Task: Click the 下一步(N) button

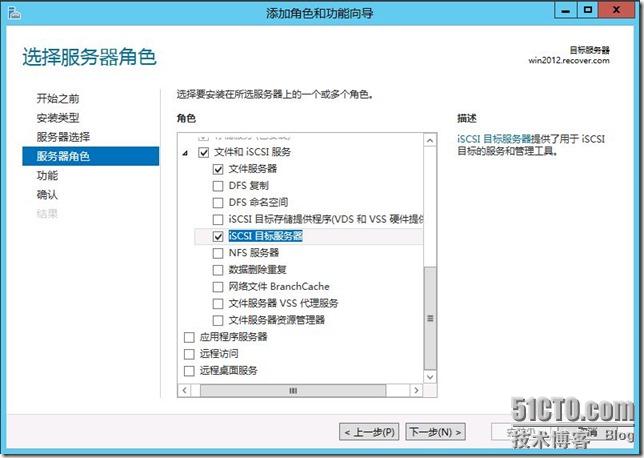Action: coord(435,432)
